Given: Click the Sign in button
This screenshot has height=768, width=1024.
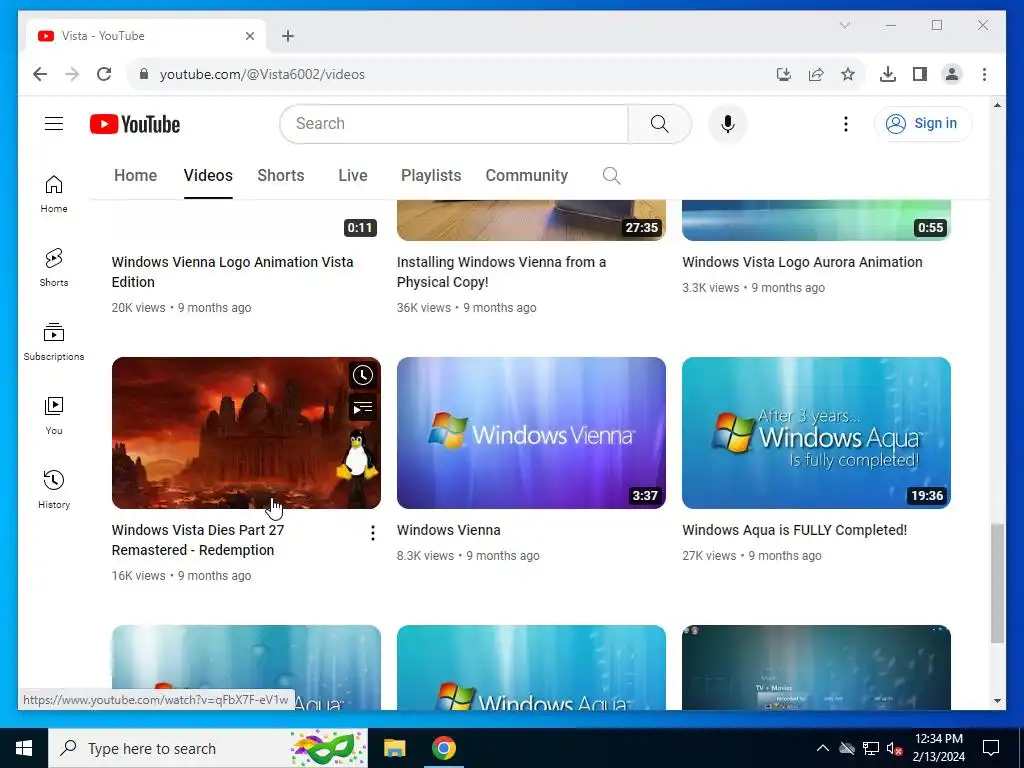Looking at the screenshot, I should click(922, 123).
